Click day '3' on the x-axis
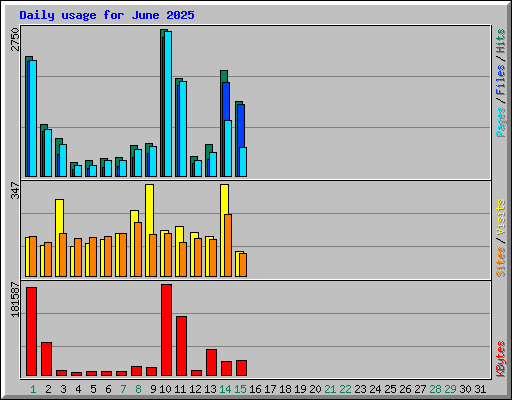This screenshot has height=400, width=512. tap(63, 389)
